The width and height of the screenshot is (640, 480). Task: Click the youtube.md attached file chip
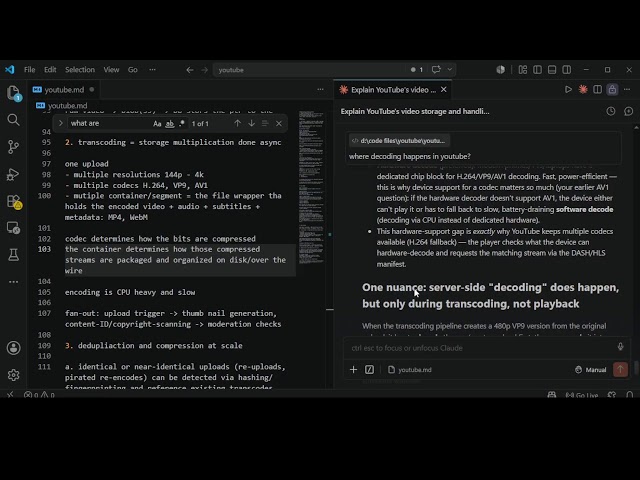pyautogui.click(x=409, y=370)
